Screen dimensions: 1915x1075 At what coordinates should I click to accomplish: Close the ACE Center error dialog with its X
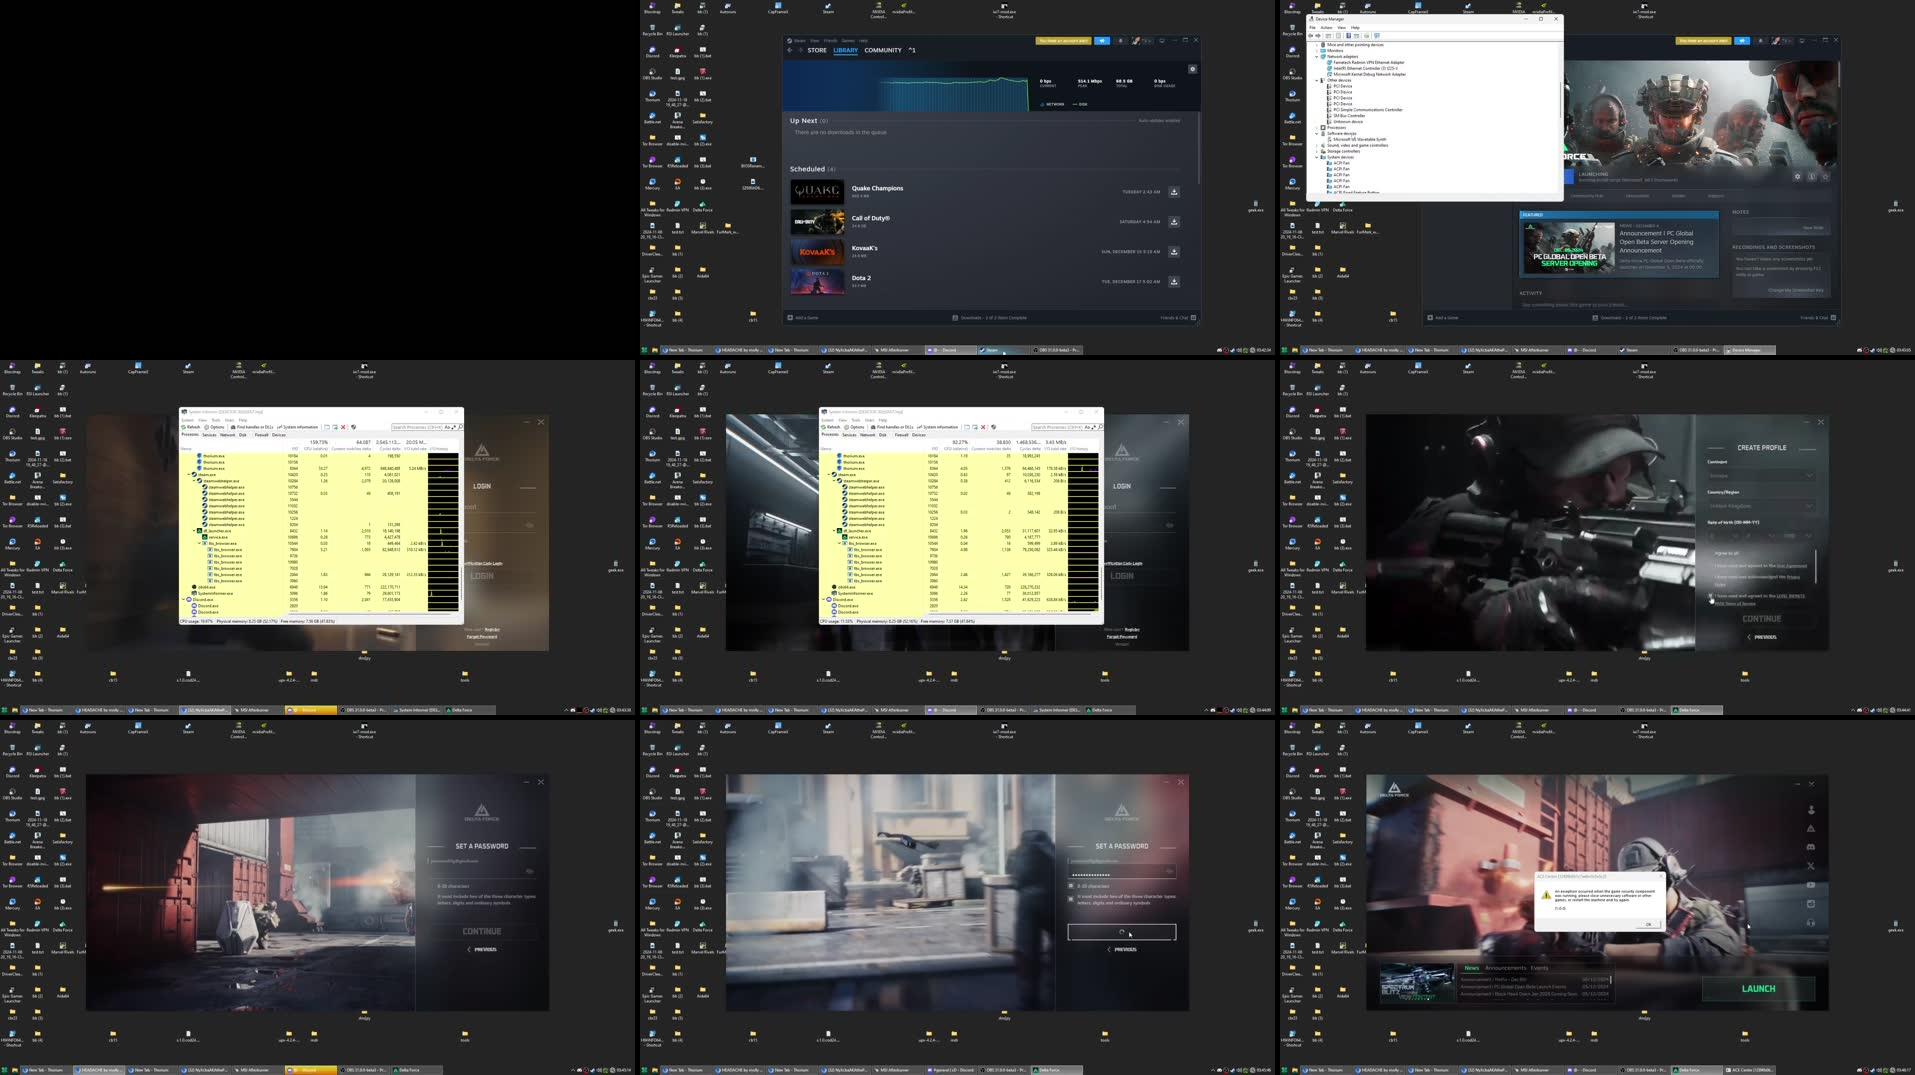(x=1659, y=876)
